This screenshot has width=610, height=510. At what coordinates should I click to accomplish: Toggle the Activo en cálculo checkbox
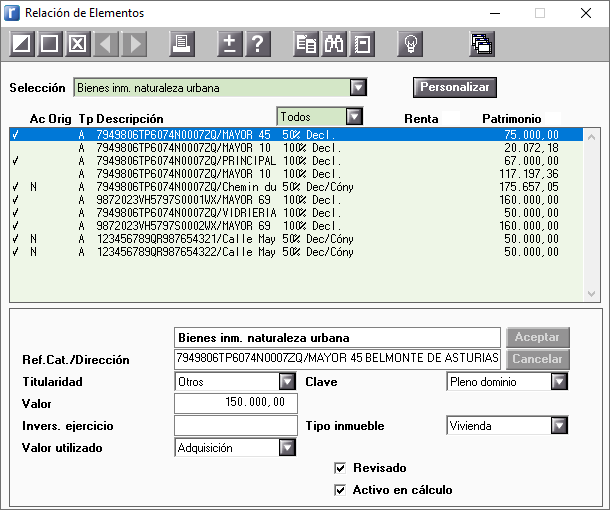tap(340, 490)
